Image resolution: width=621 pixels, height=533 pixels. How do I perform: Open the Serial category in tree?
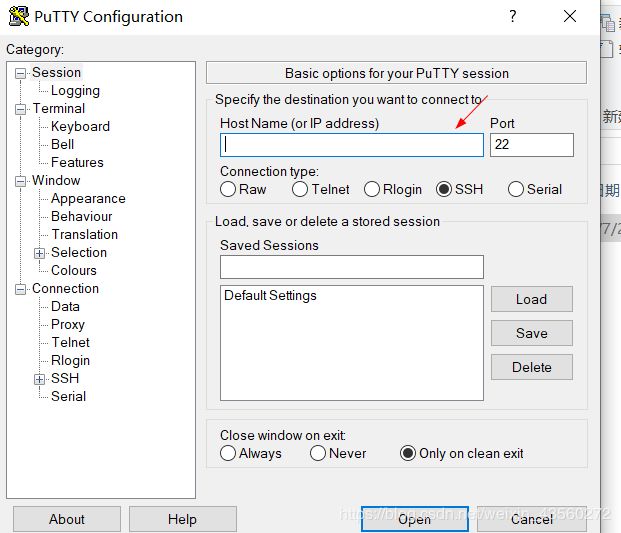tap(69, 396)
